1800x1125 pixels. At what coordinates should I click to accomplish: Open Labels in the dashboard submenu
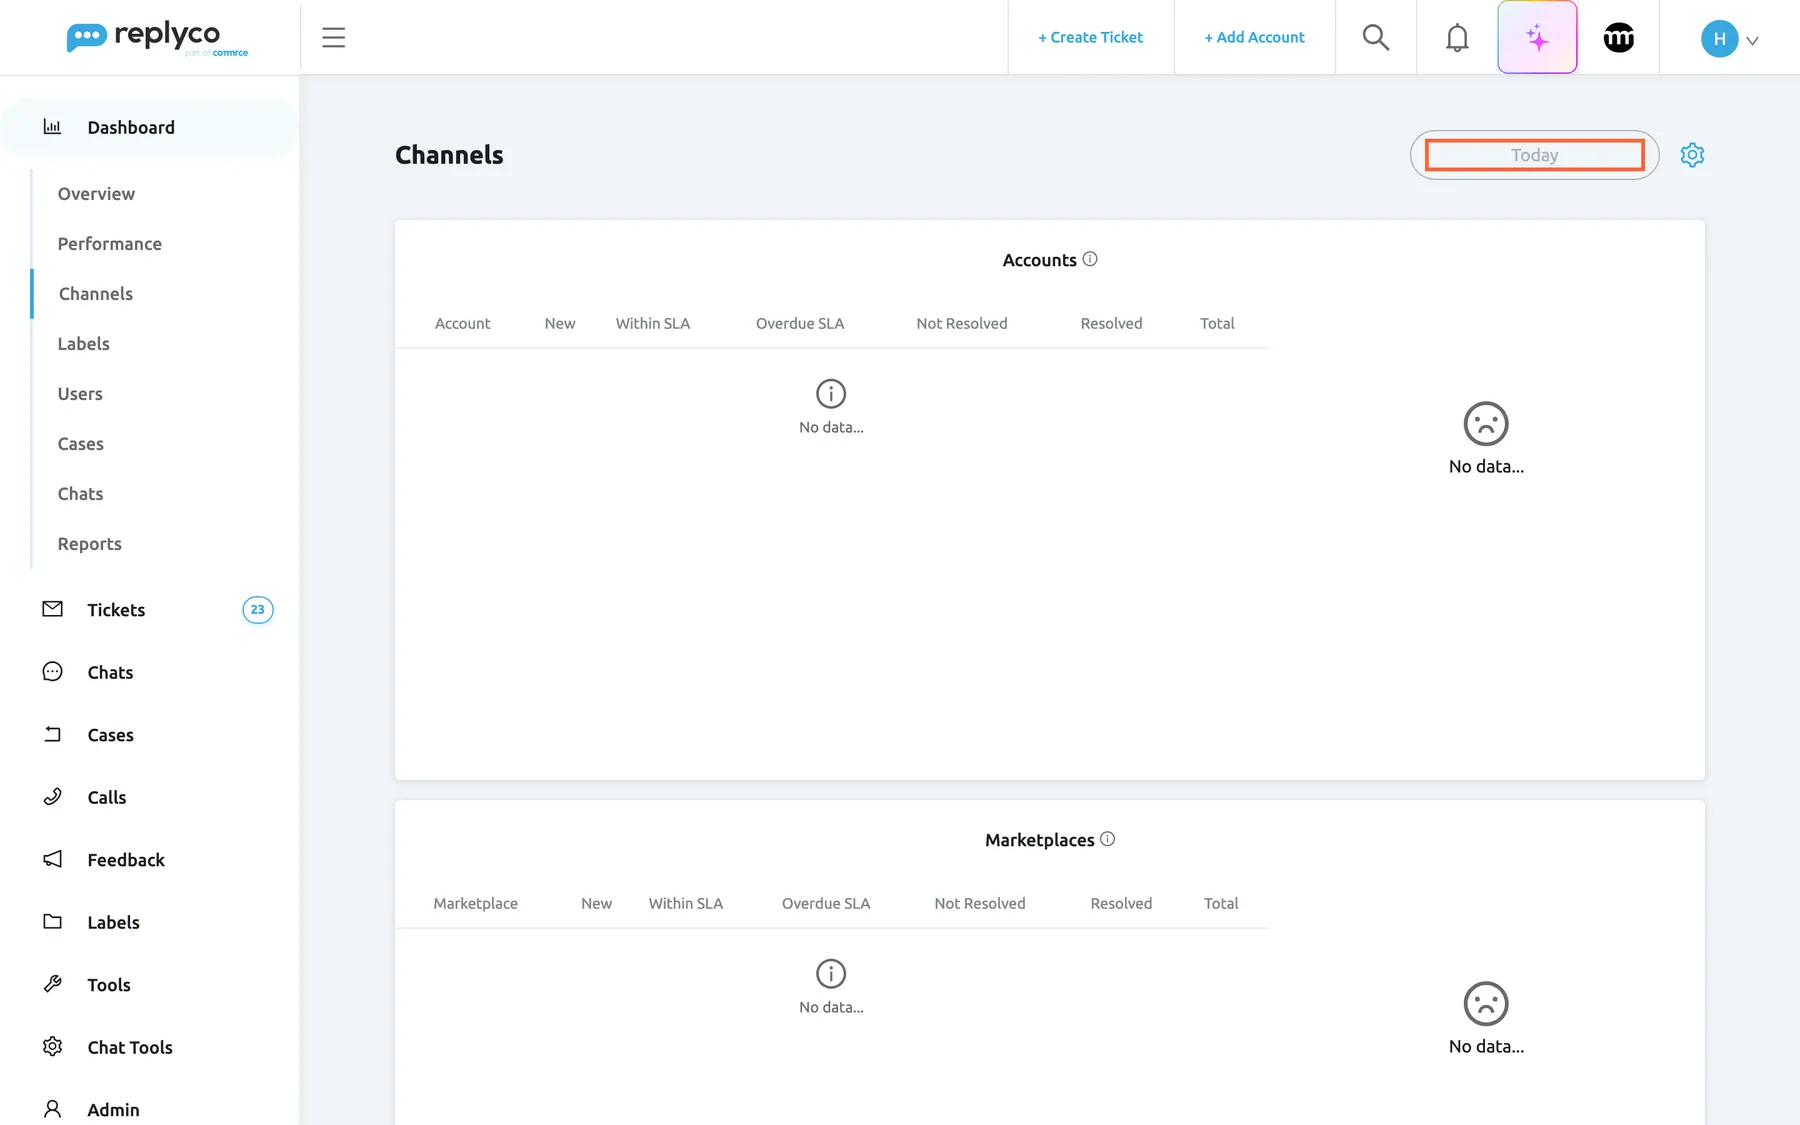pos(84,344)
